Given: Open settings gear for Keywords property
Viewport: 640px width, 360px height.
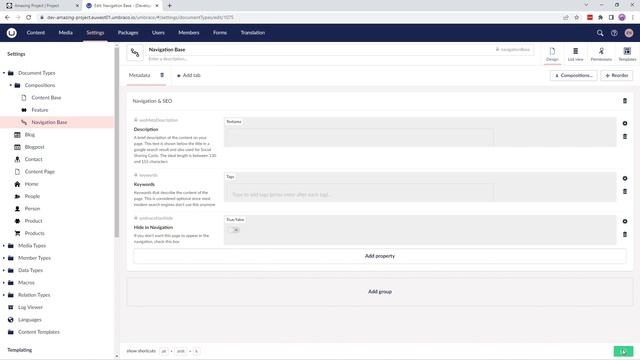Looking at the screenshot, I should 625,178.
